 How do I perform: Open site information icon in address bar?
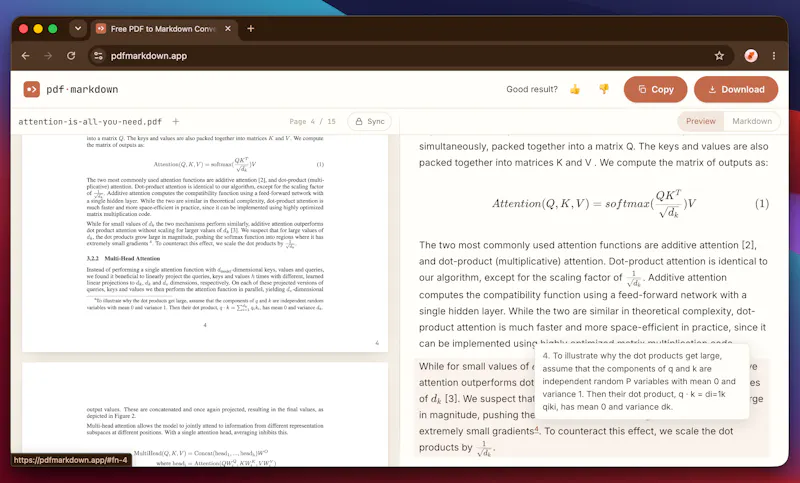[x=98, y=56]
